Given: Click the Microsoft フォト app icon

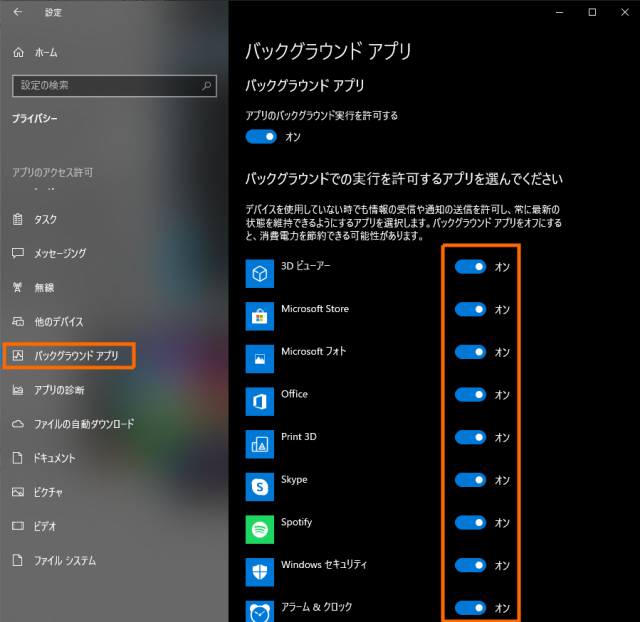Looking at the screenshot, I should click(x=259, y=358).
